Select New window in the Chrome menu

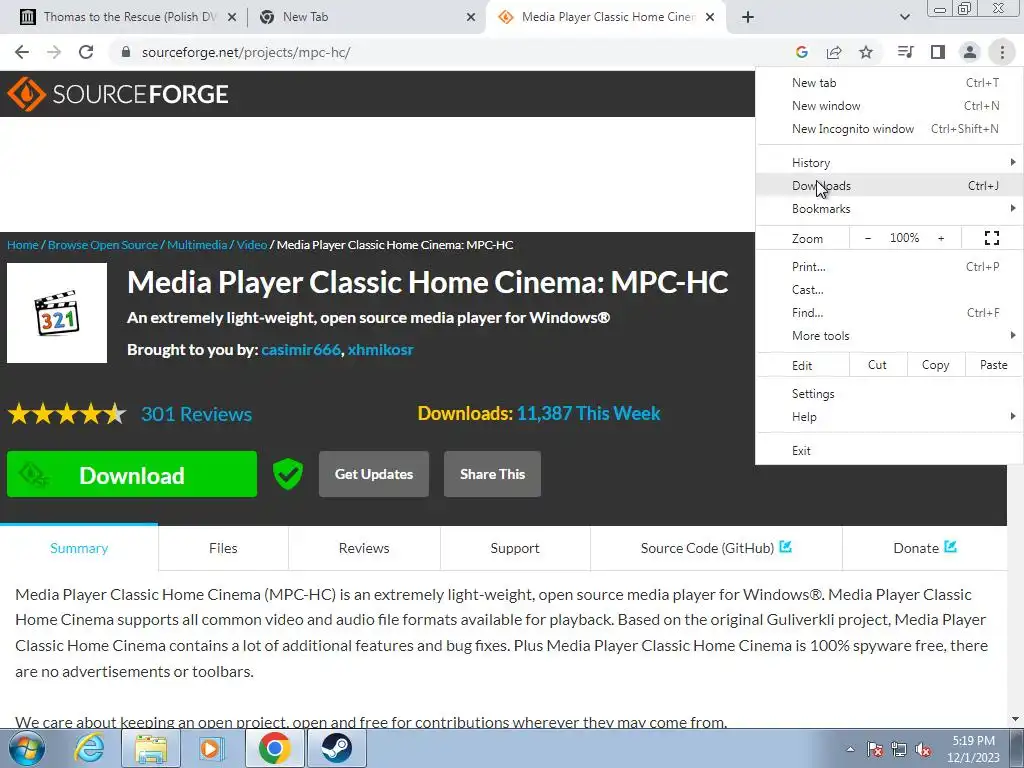tap(889, 106)
